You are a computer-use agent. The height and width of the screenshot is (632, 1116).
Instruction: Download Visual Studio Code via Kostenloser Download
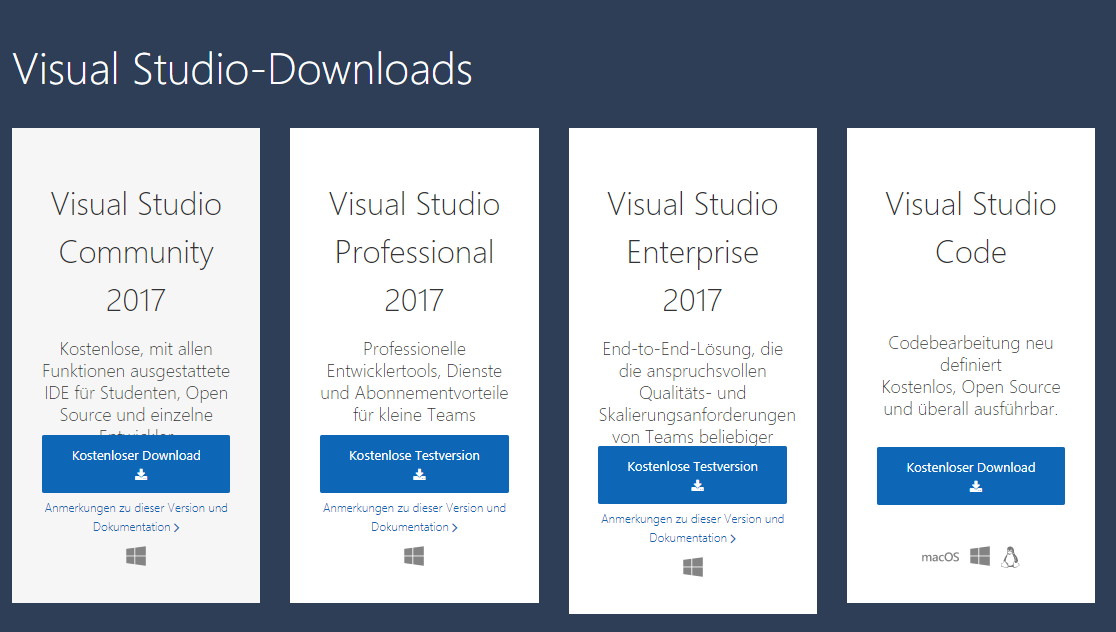971,476
